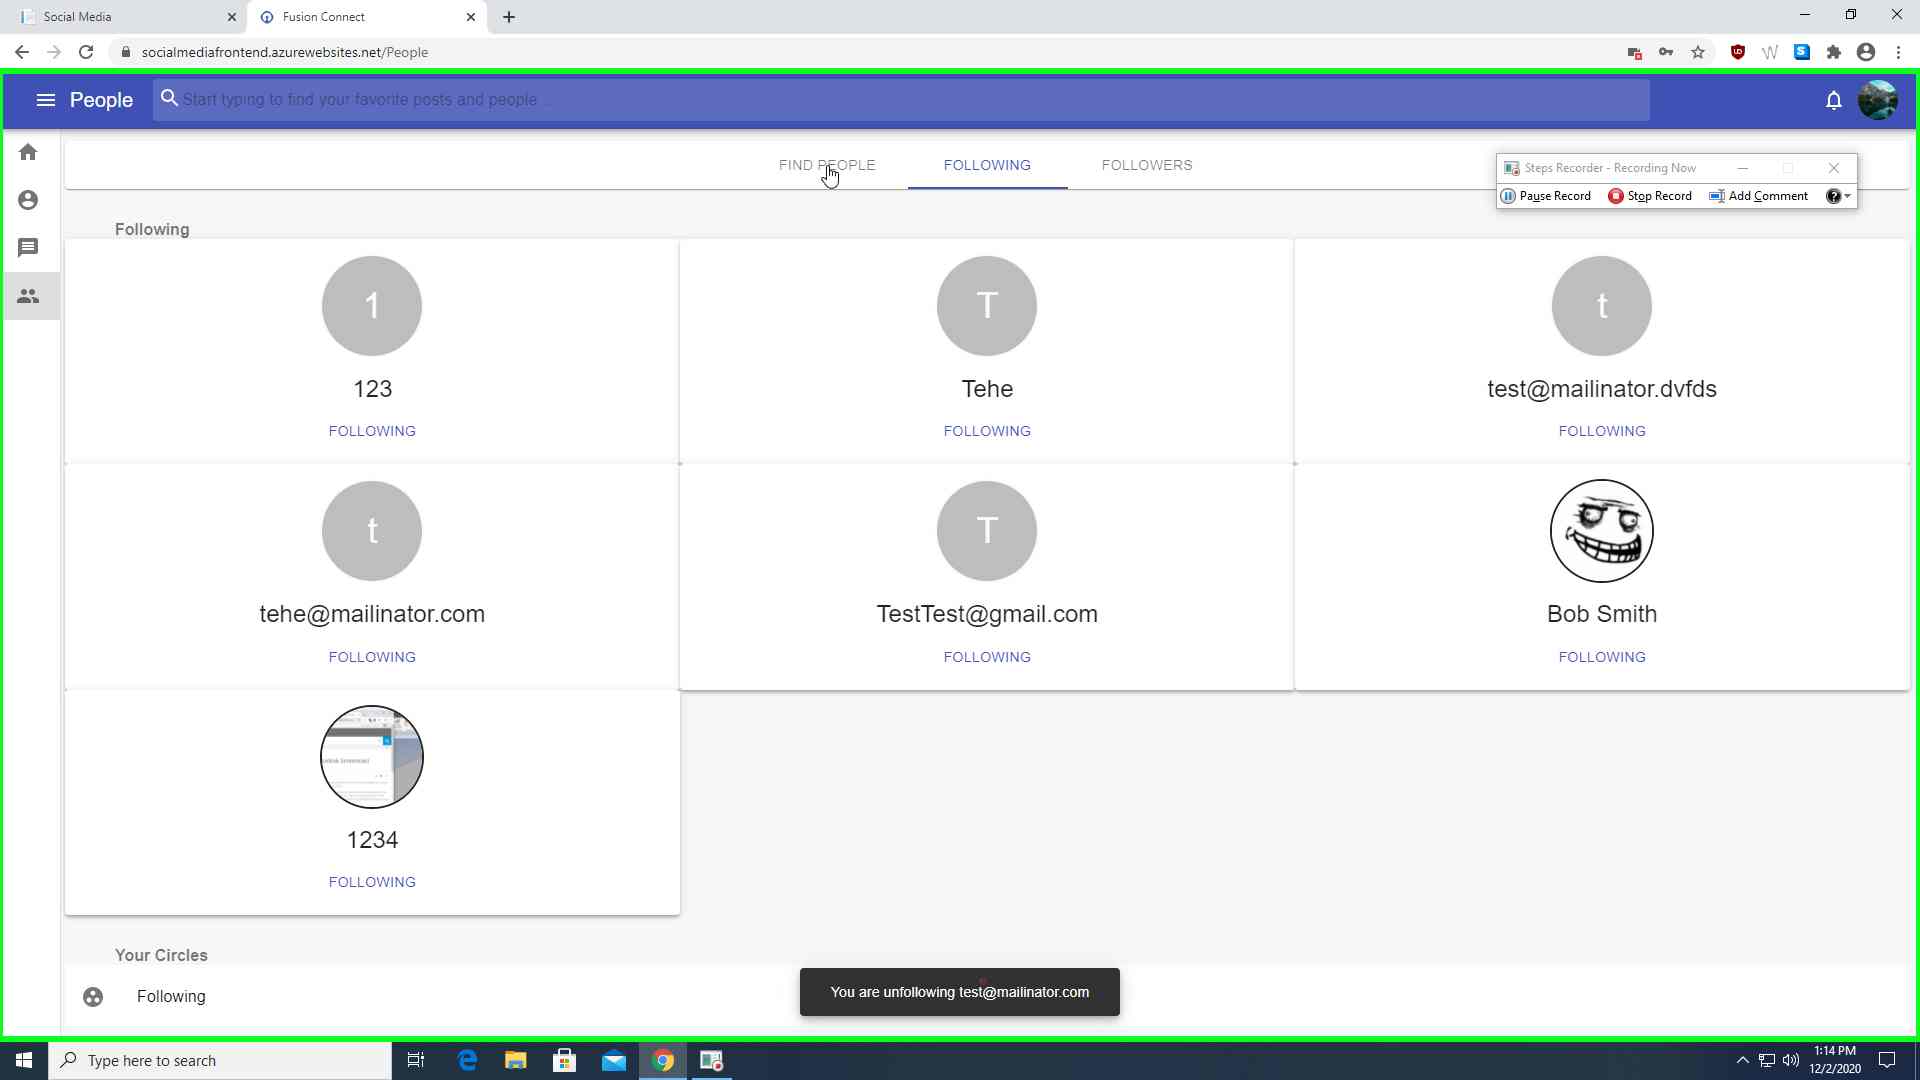Close the Social Media browser tab

pos(231,17)
